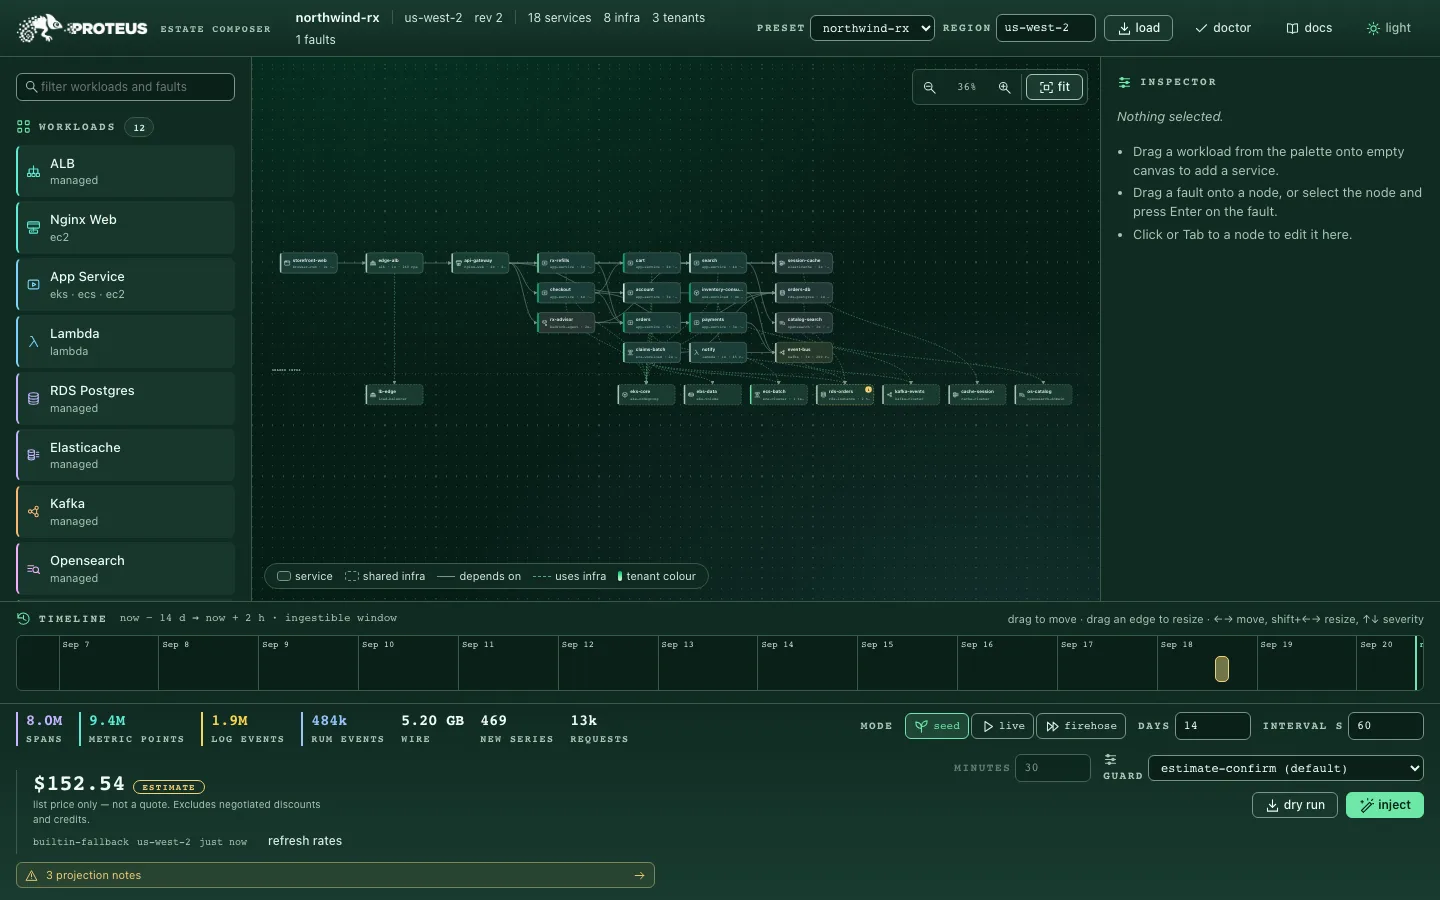Switch mode to live

tap(1004, 726)
